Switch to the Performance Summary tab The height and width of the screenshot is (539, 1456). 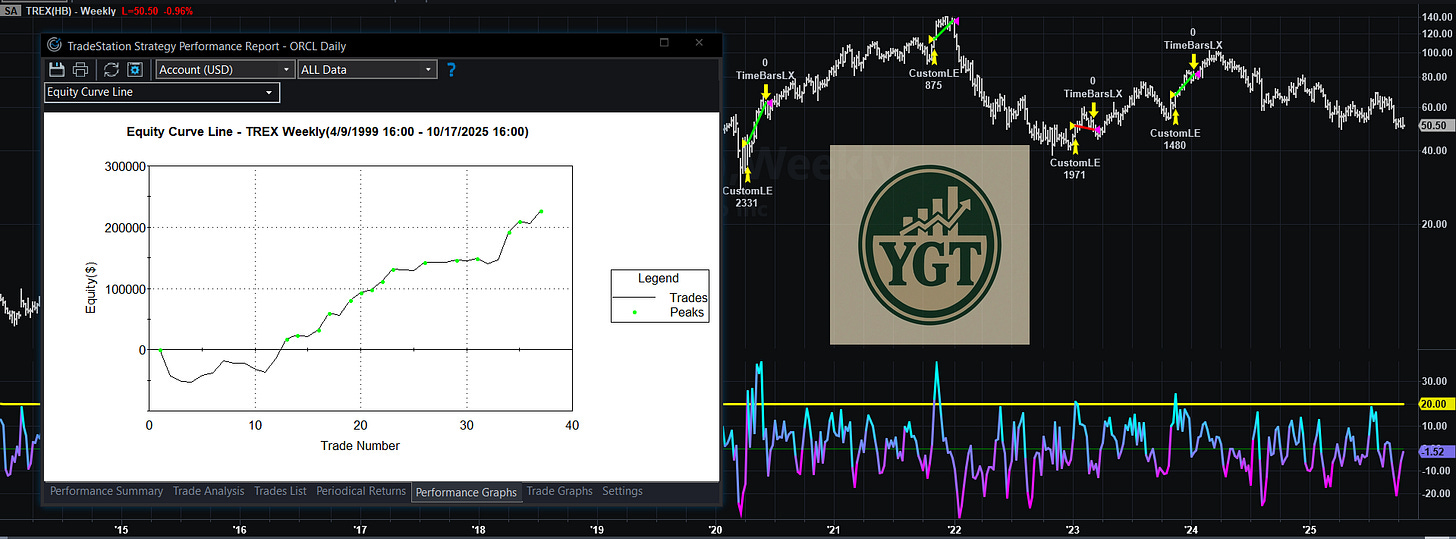coord(106,491)
